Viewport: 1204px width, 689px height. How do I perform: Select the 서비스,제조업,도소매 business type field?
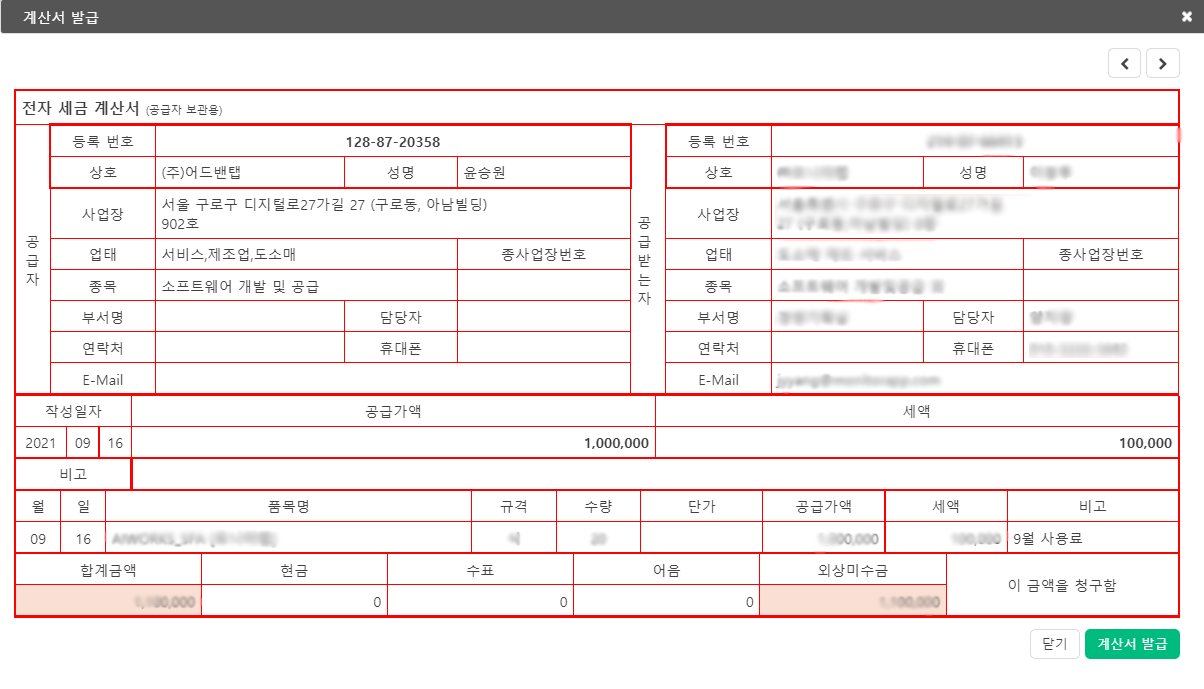pos(306,254)
